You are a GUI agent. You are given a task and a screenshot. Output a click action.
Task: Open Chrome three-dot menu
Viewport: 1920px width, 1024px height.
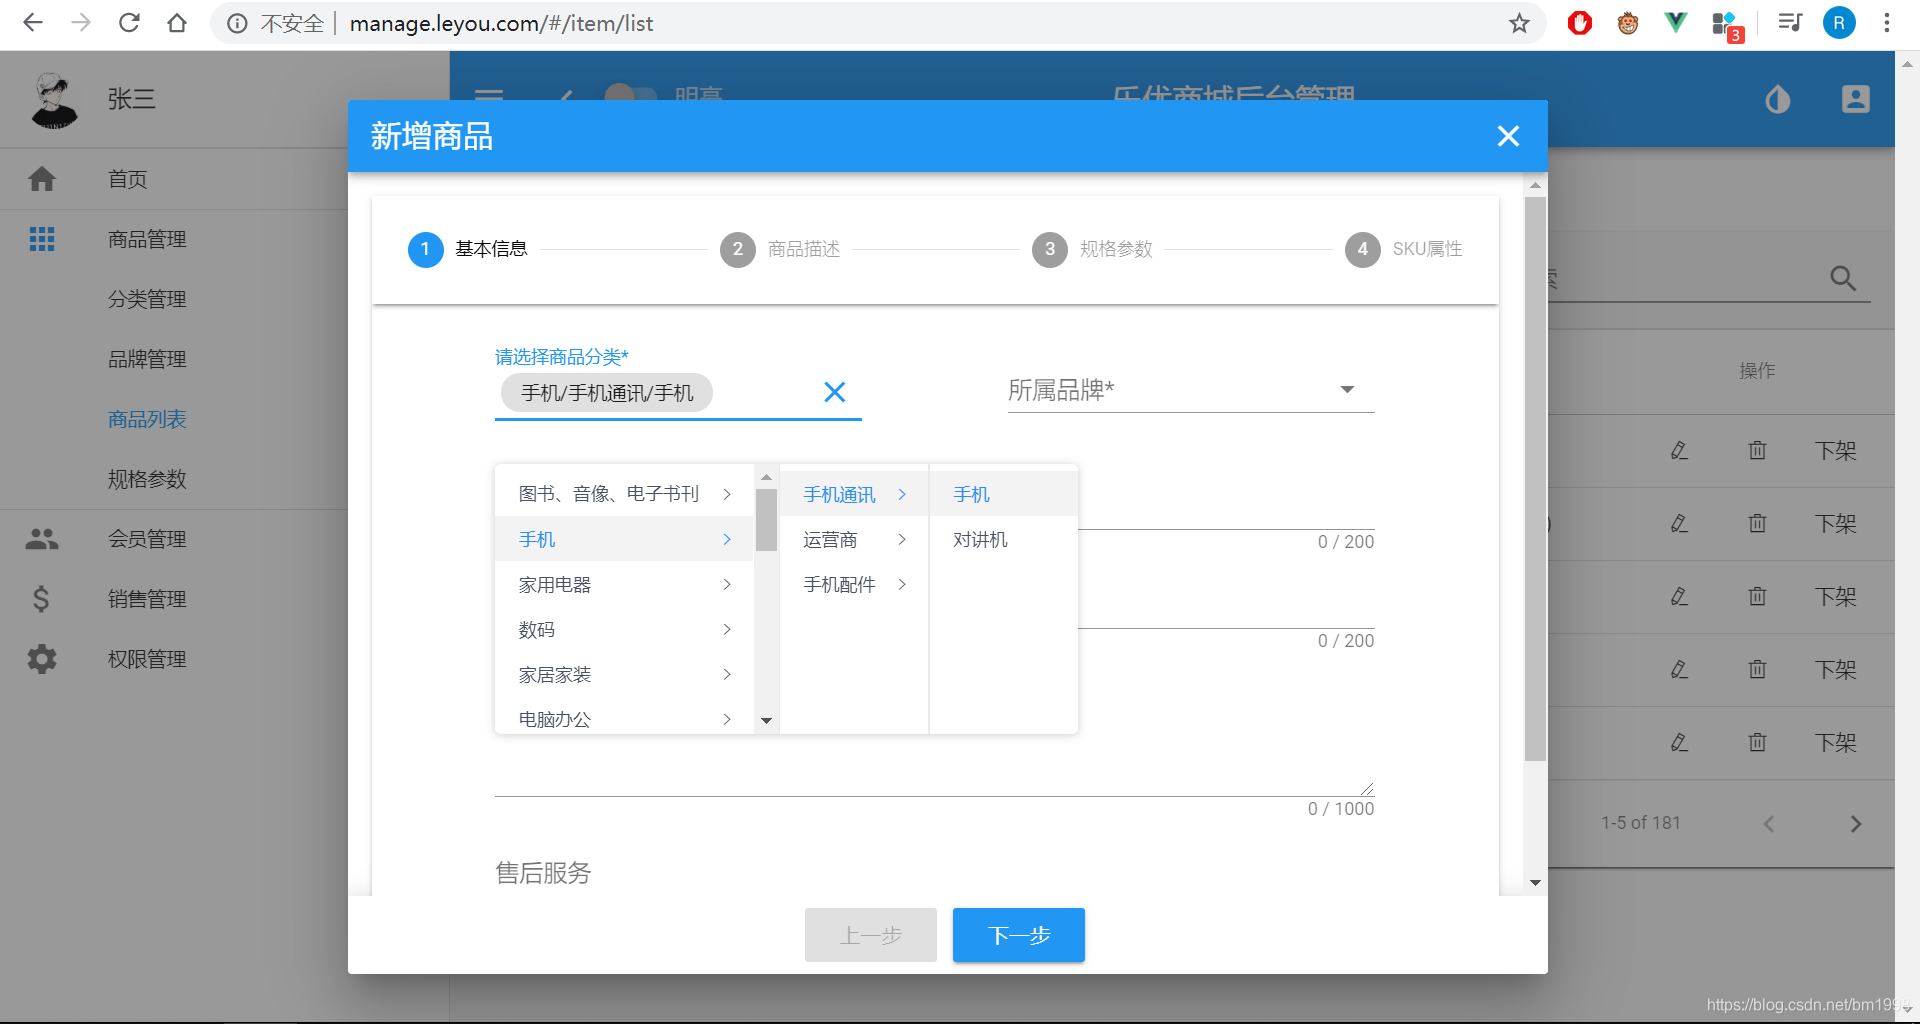(x=1887, y=23)
